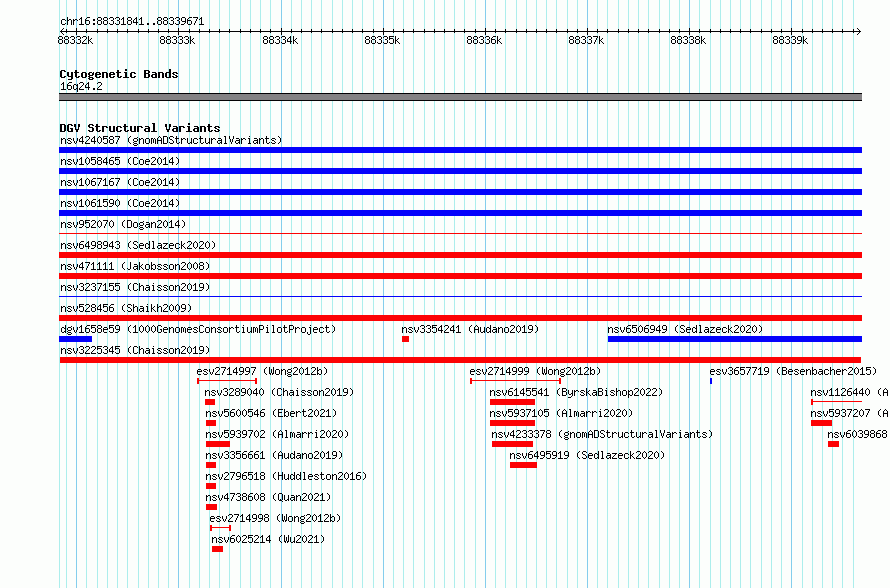Click nsv6039868 variant label
Viewport: 890px width, 588px height.
[858, 434]
